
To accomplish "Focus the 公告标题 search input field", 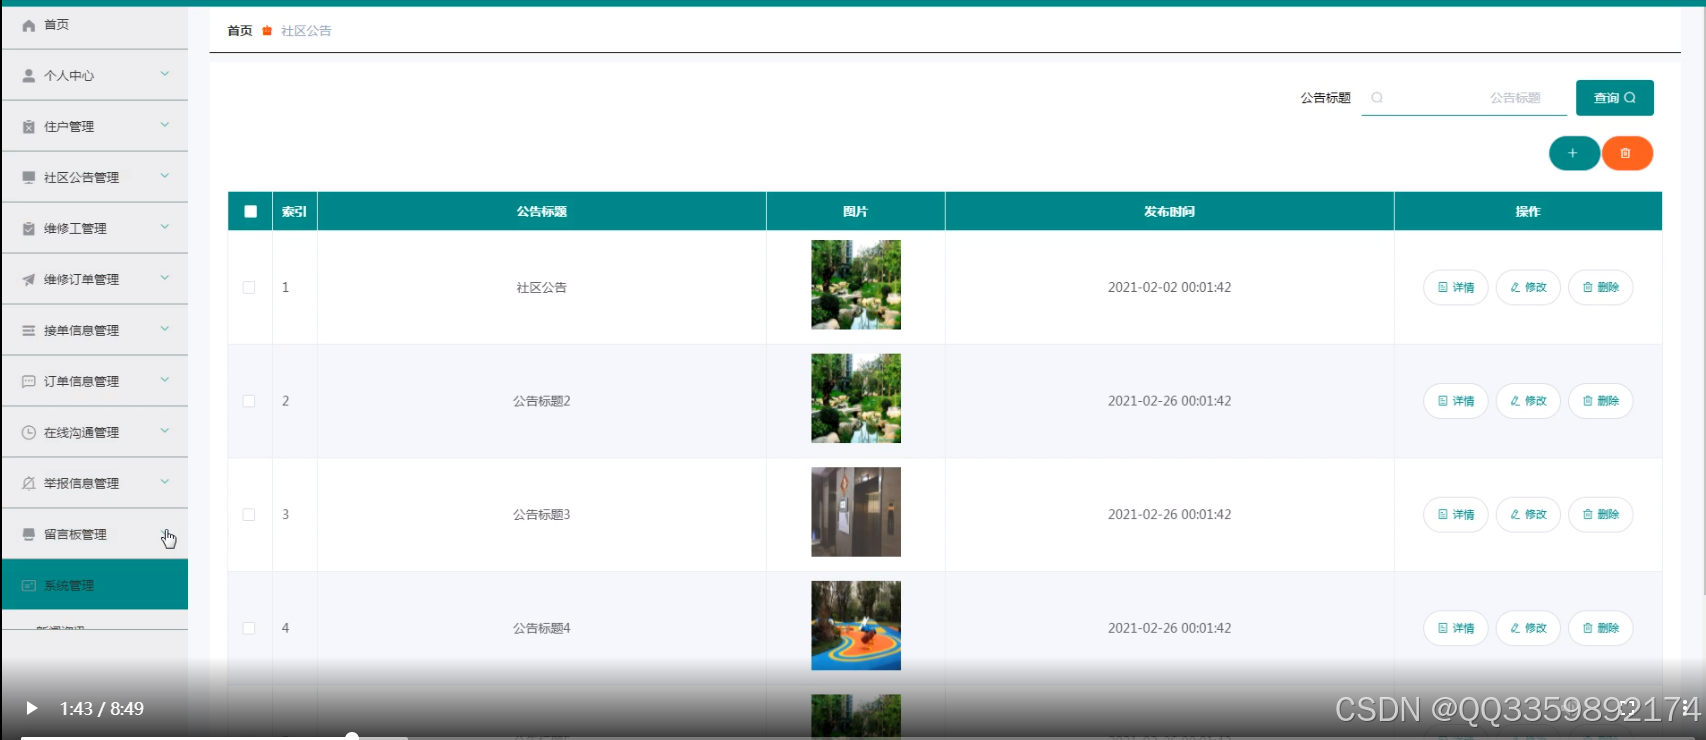I will pos(1464,98).
